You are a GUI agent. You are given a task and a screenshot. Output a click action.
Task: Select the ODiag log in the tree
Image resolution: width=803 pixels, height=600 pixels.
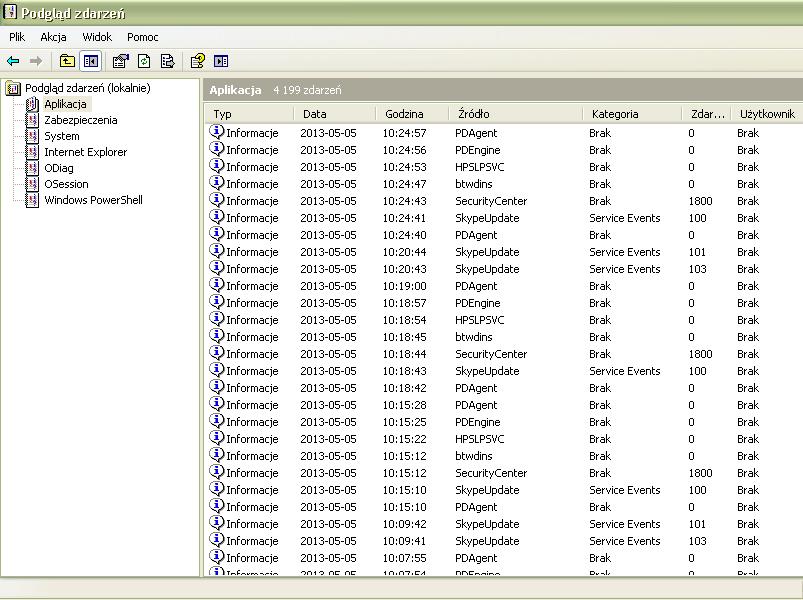point(58,168)
